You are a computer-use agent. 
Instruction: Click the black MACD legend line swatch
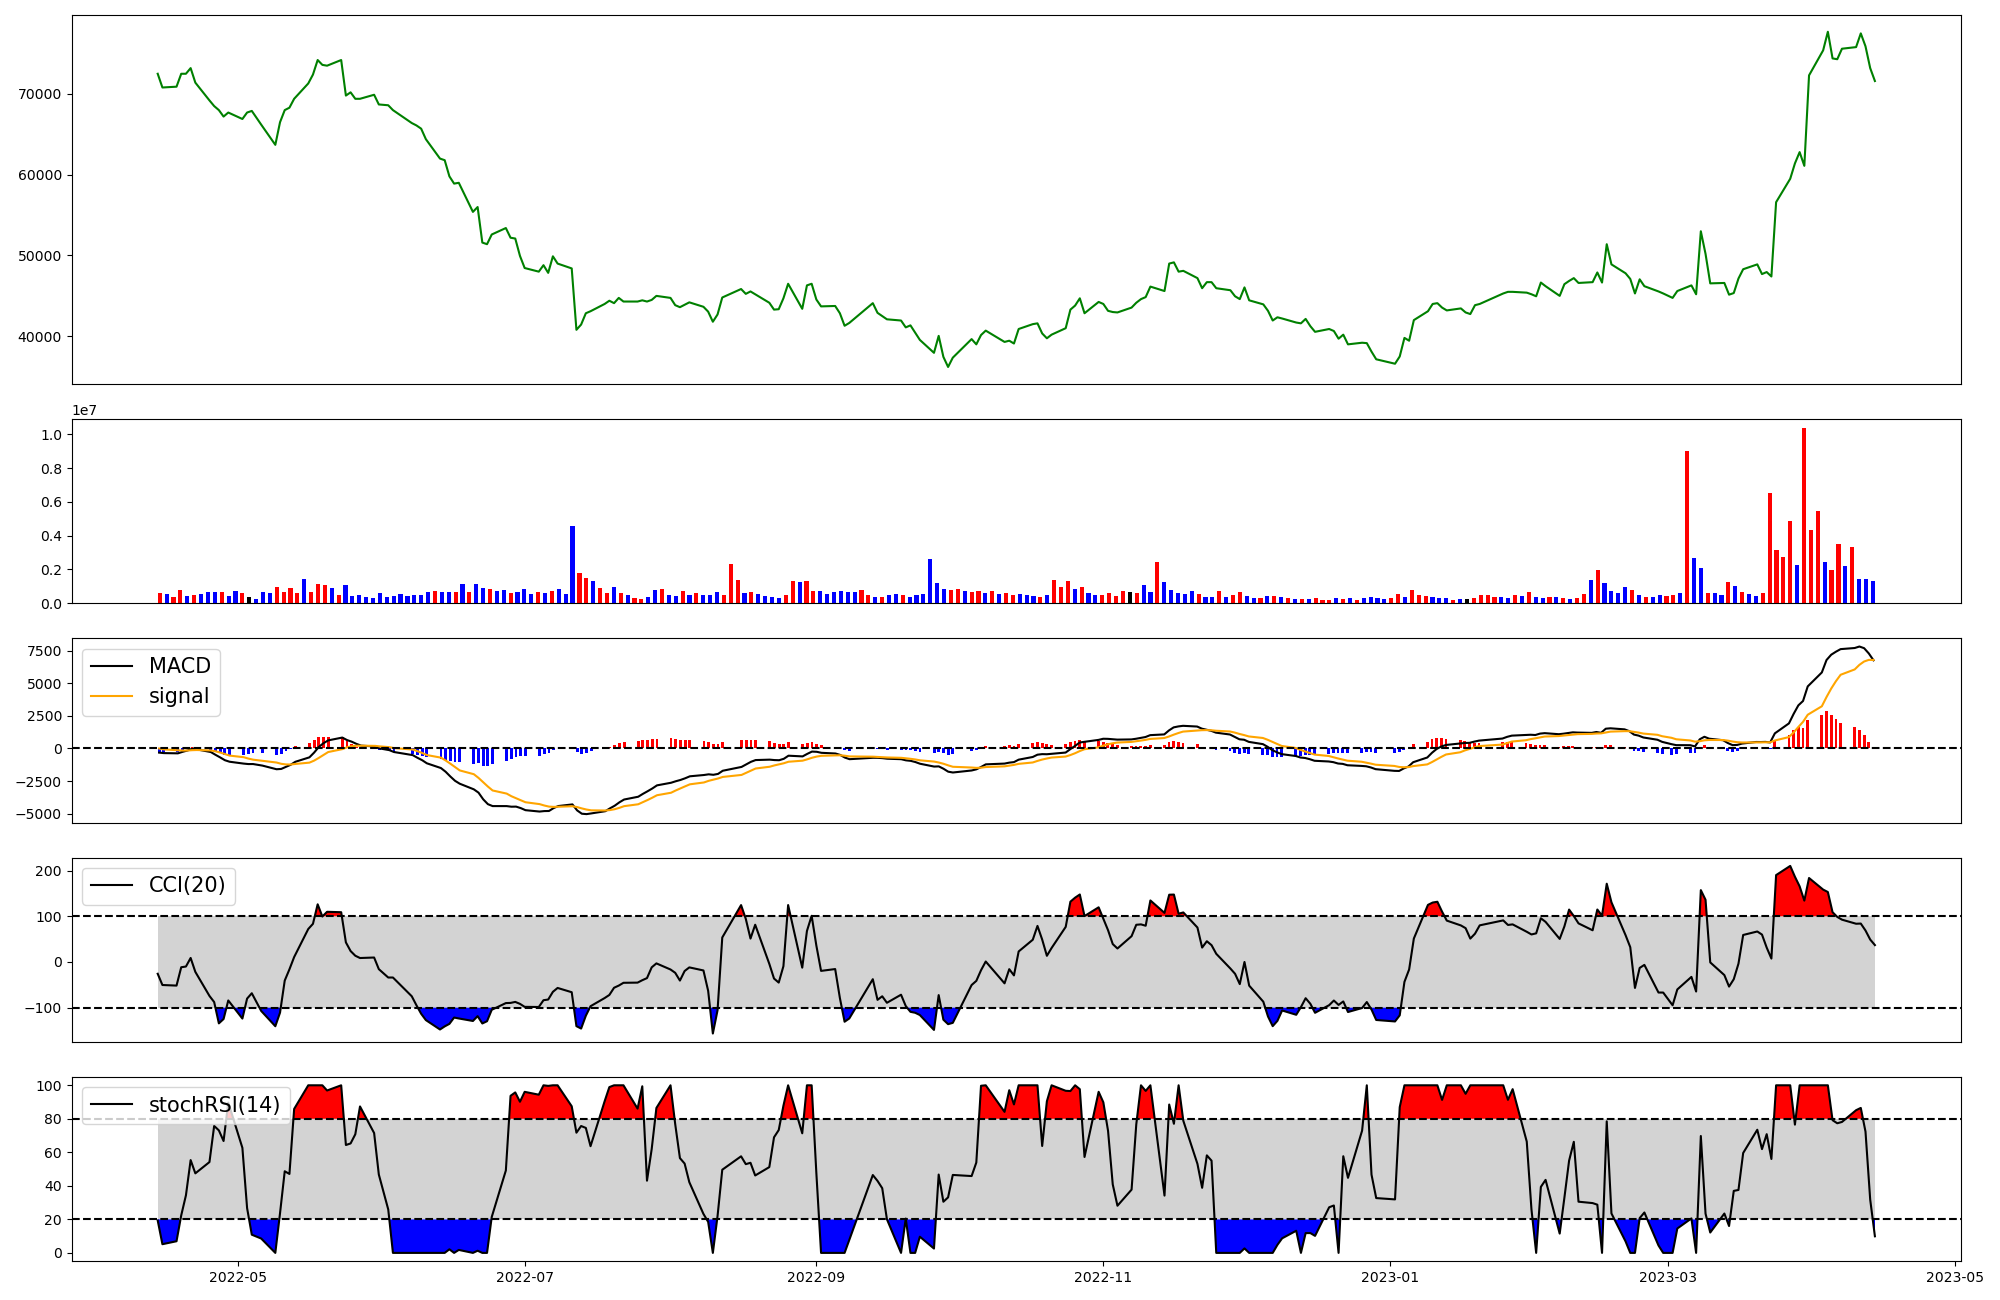112,666
